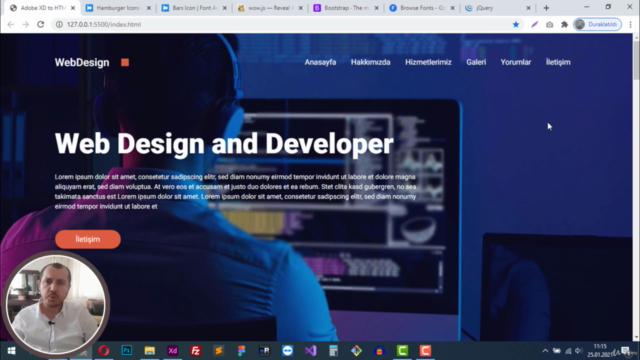Image resolution: width=640 pixels, height=360 pixels.
Task: Open Calculator from the taskbar
Action: tap(333, 351)
